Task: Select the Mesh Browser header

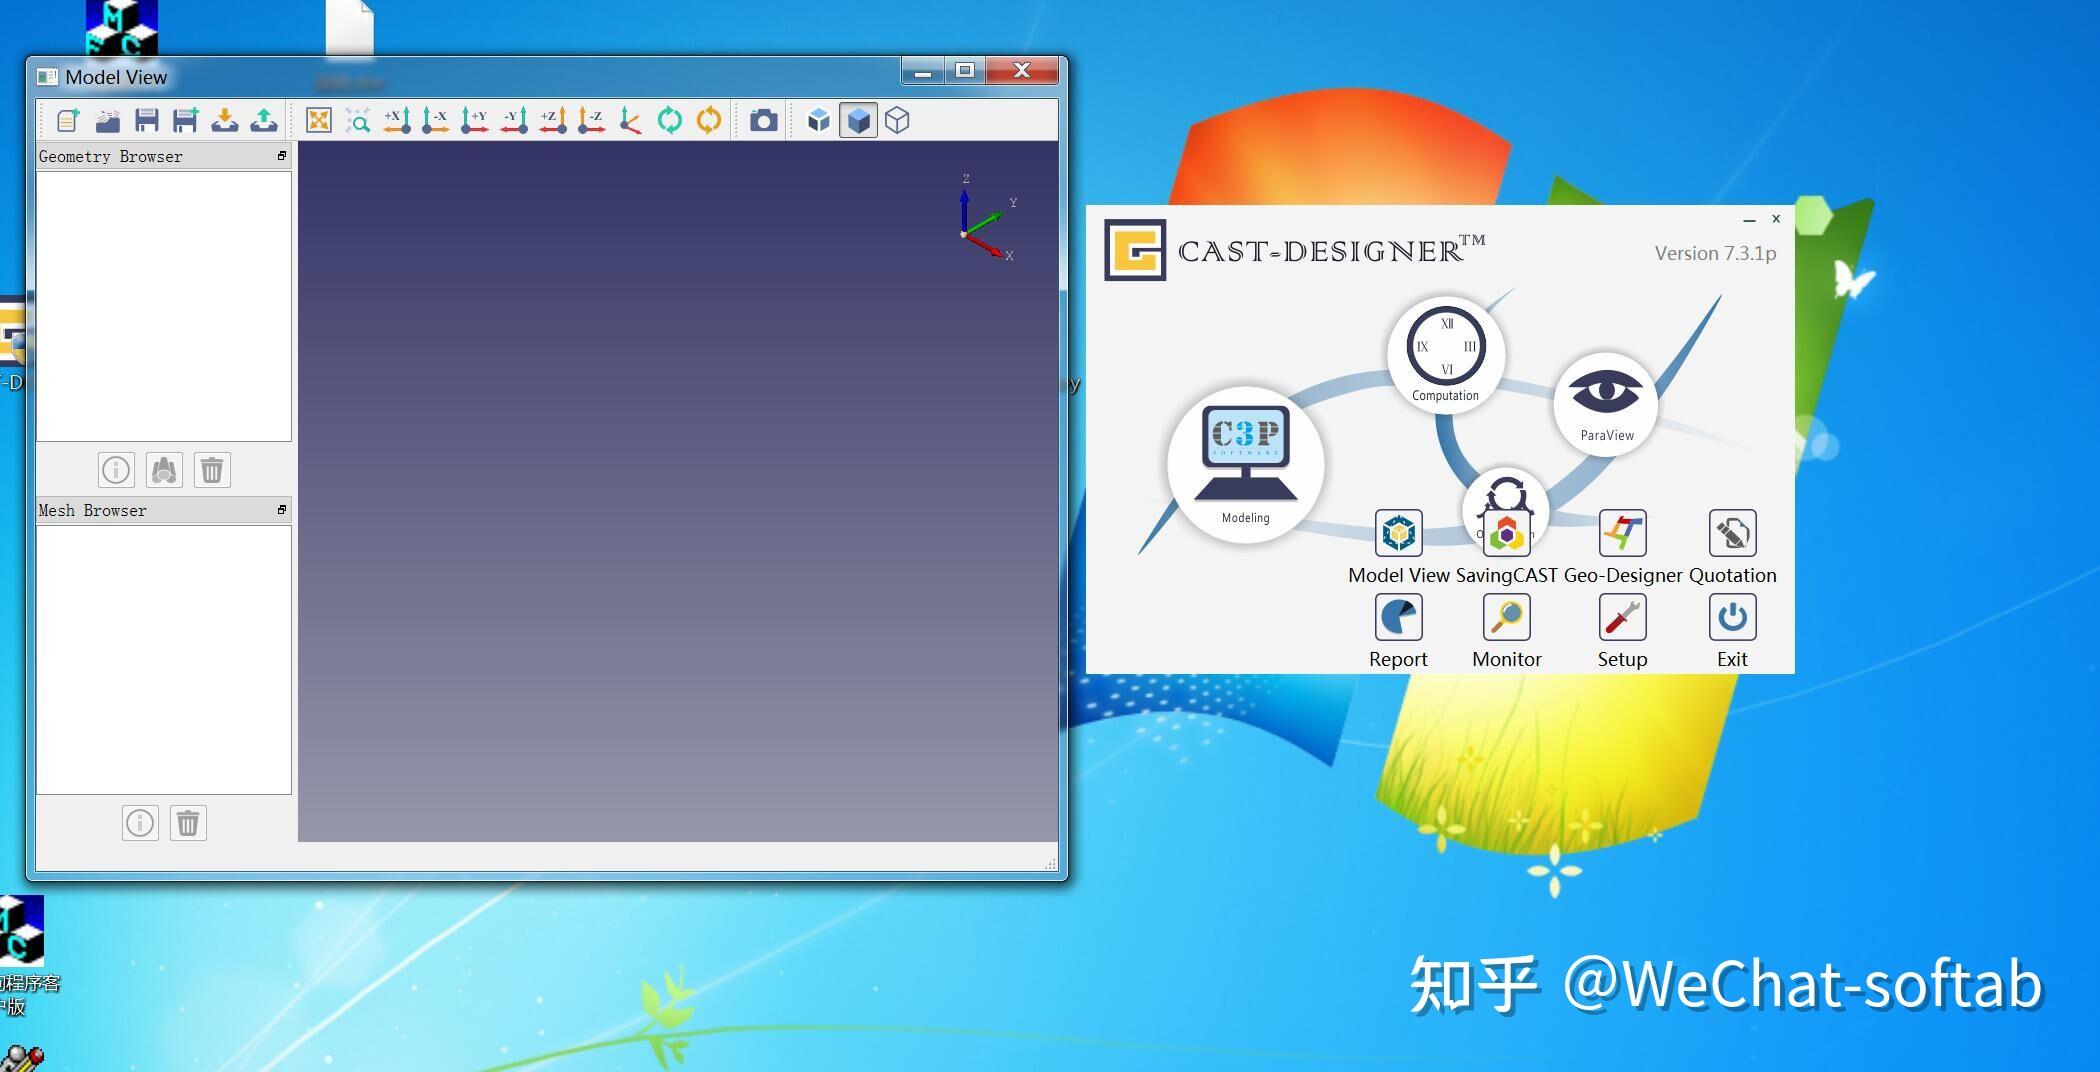Action: pos(92,510)
